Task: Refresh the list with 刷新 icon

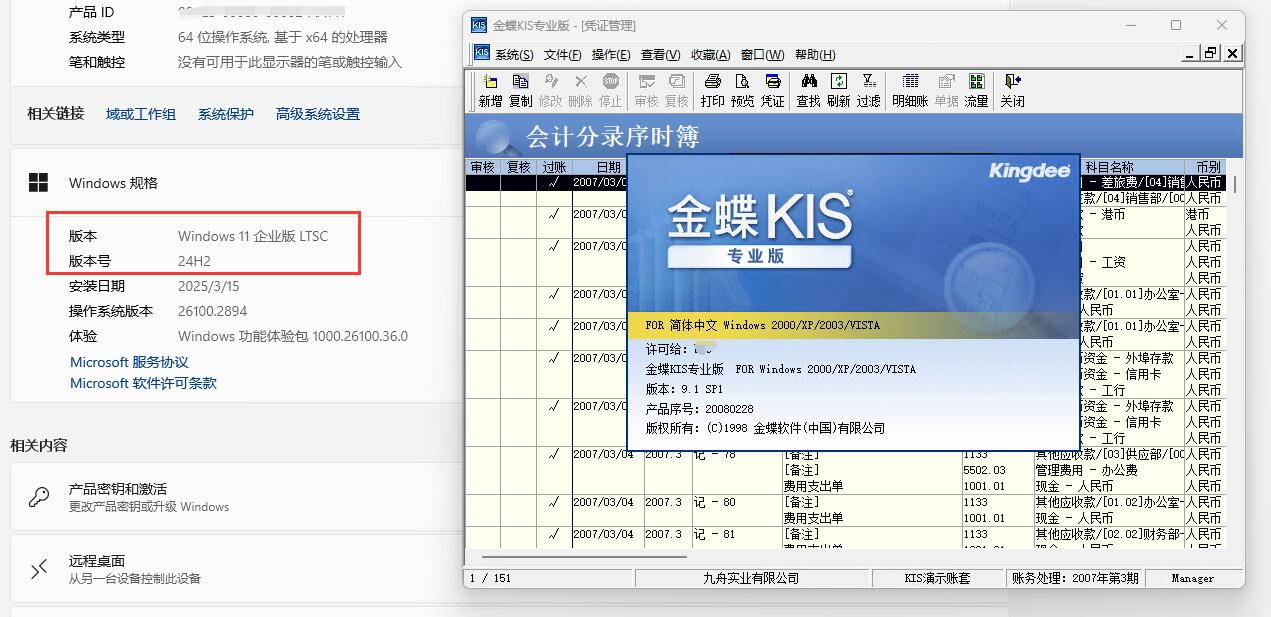Action: coord(839,90)
